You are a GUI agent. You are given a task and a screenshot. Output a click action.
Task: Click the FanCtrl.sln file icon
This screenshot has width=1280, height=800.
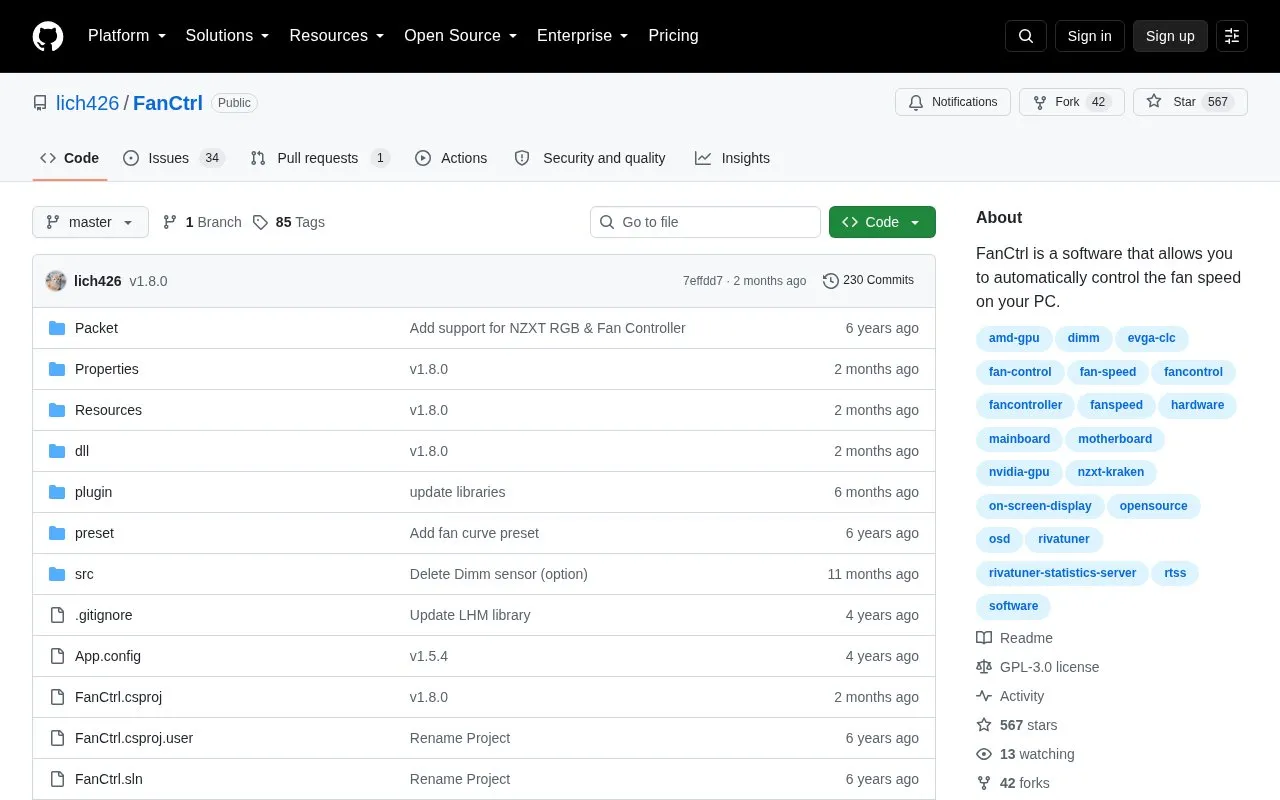[57, 779]
